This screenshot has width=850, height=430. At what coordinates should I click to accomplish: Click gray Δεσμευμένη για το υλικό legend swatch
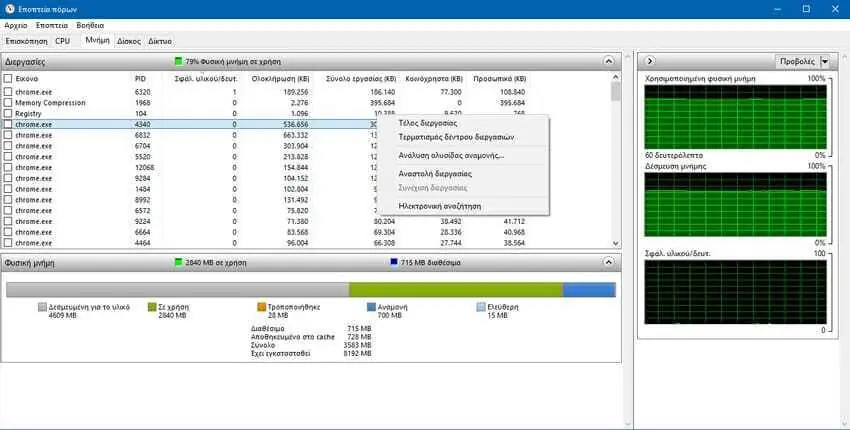coord(43,307)
